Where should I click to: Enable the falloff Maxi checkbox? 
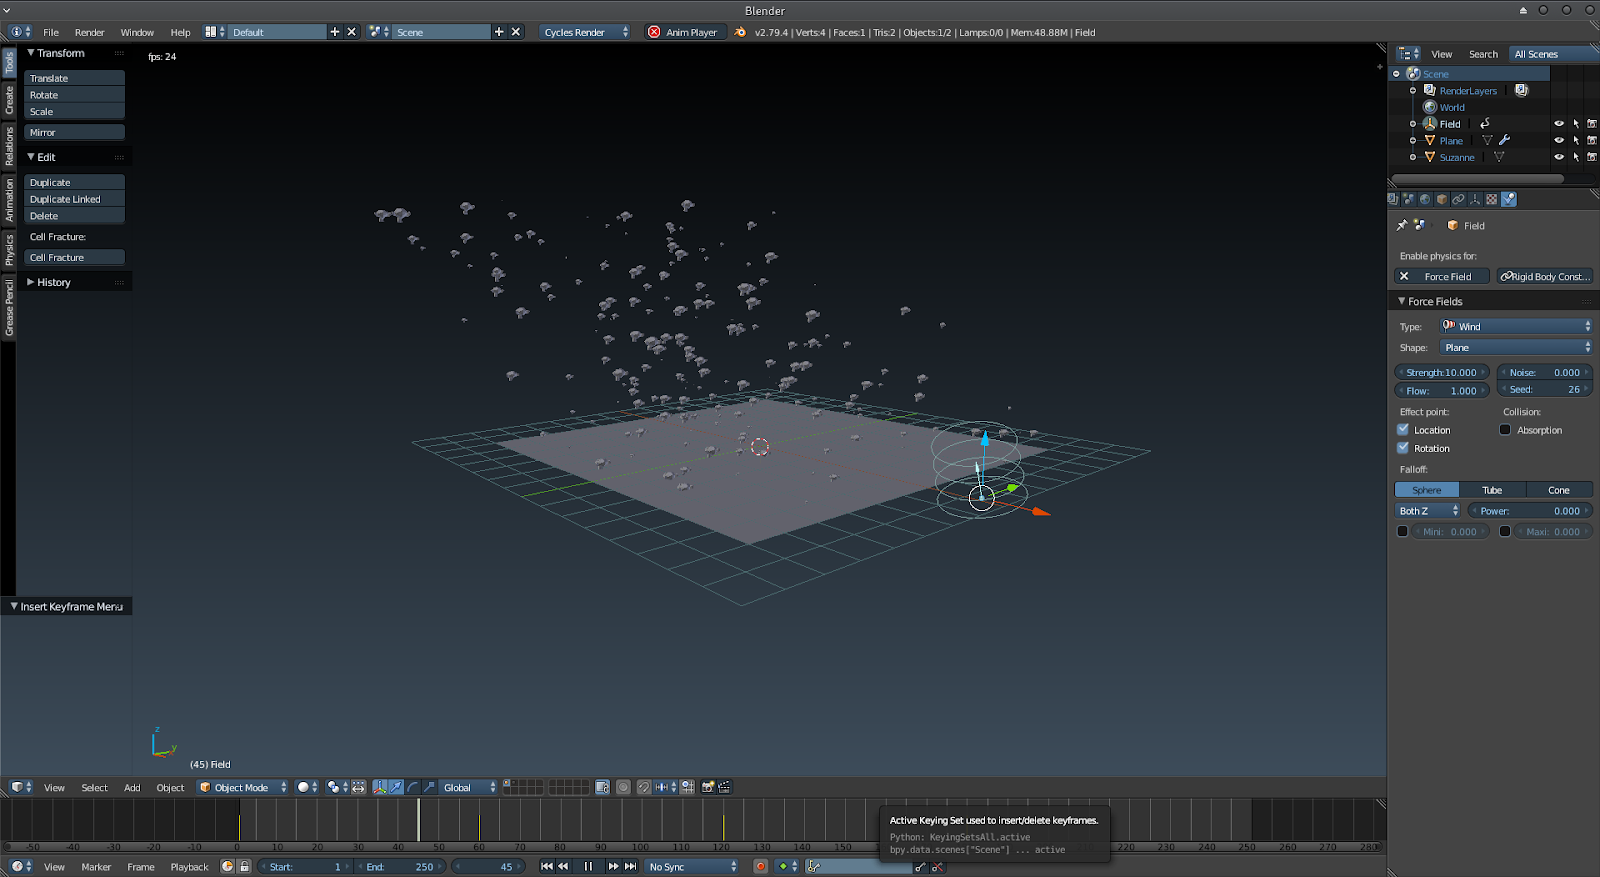pos(1505,531)
